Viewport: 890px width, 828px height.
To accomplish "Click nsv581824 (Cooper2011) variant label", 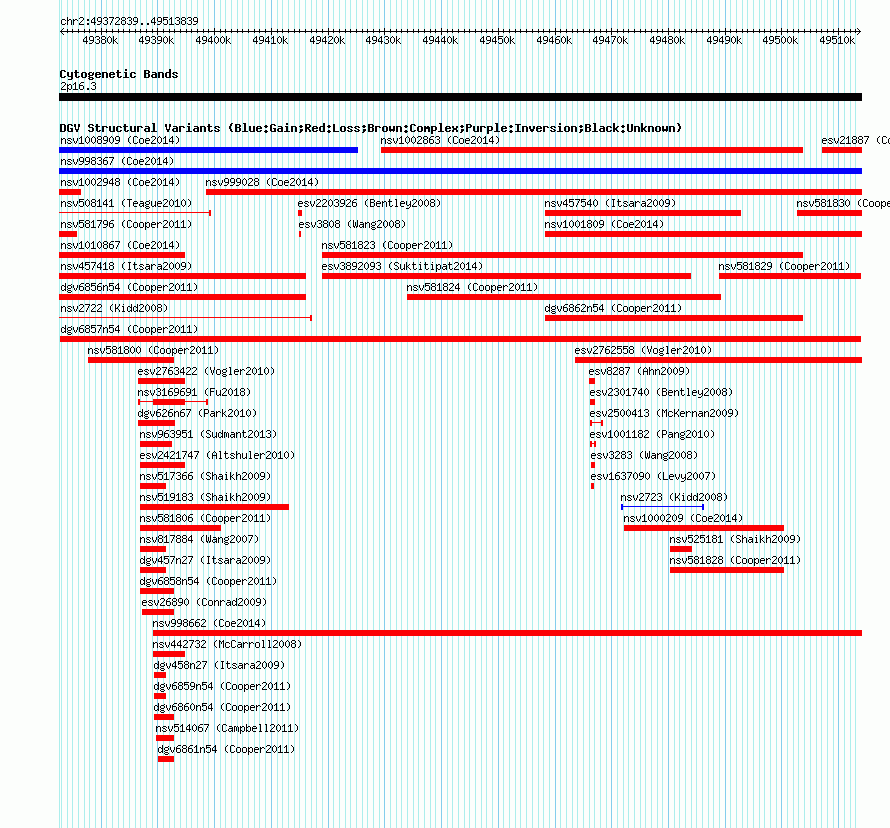I will click(x=472, y=287).
